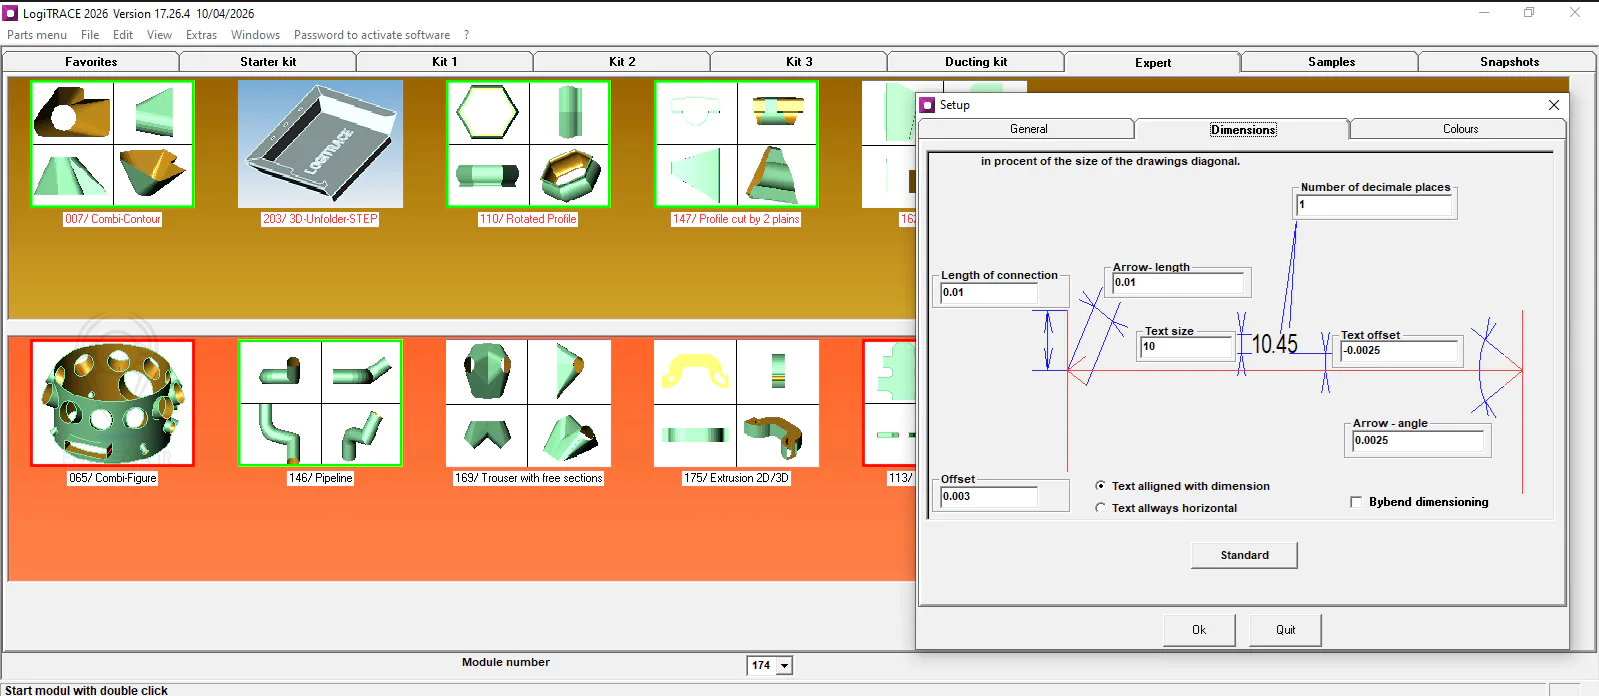The height and width of the screenshot is (696, 1599).
Task: Switch to the Kit 2 tab
Action: 622,62
